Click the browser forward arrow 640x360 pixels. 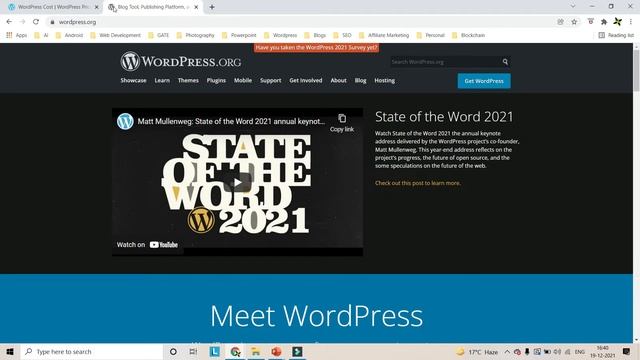(22, 22)
